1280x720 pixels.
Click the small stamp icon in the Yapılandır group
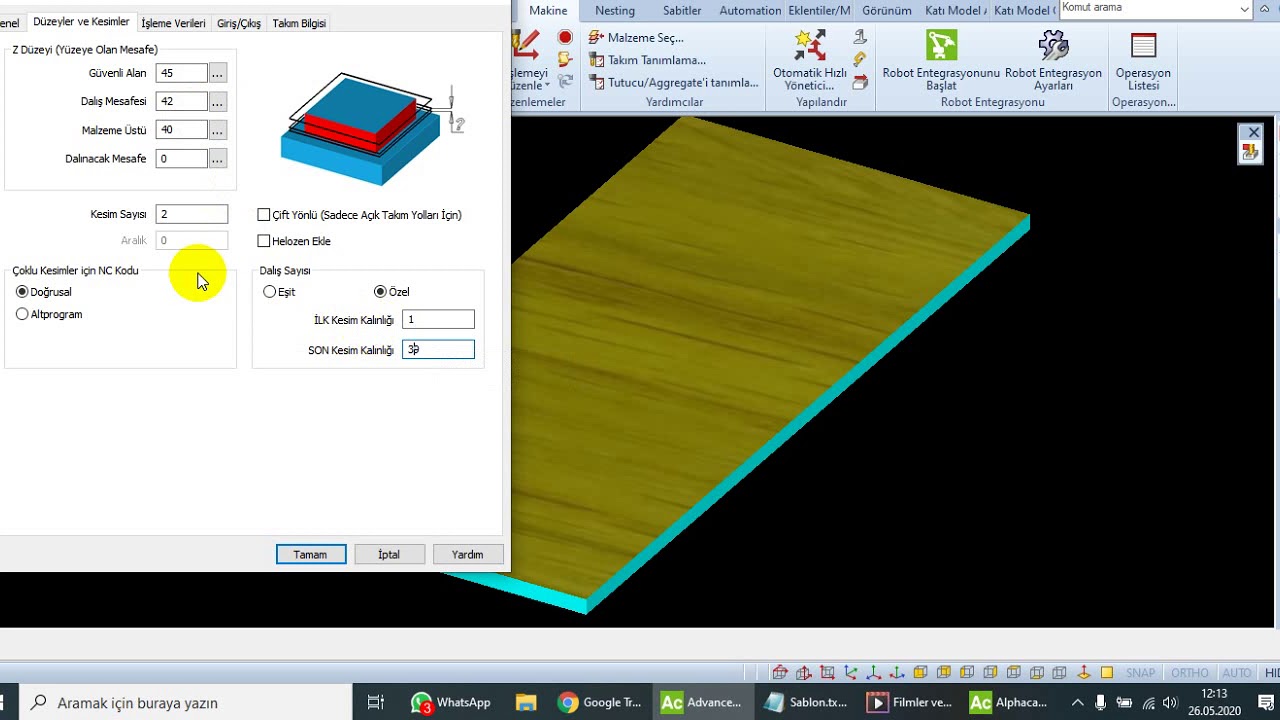(x=860, y=37)
